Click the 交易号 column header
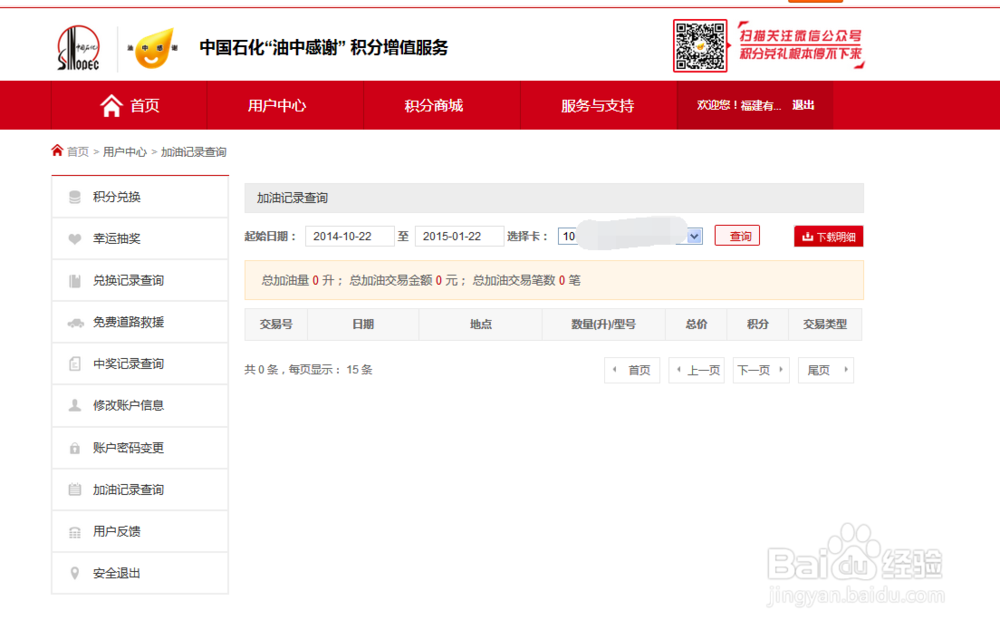1000x630 pixels. click(x=276, y=324)
